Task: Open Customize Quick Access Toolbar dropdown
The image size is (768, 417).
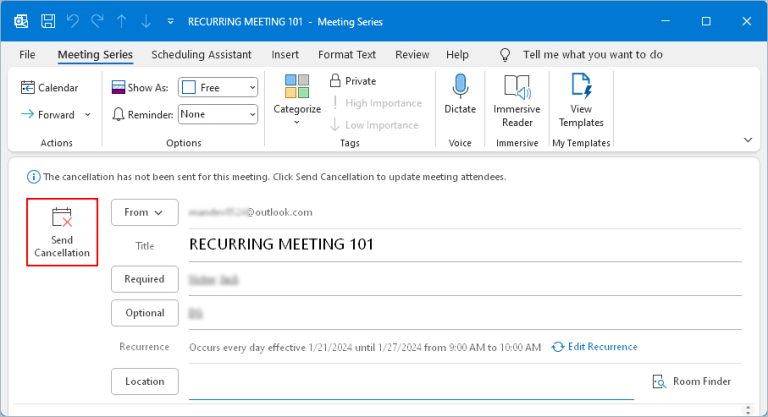Action: [170, 22]
